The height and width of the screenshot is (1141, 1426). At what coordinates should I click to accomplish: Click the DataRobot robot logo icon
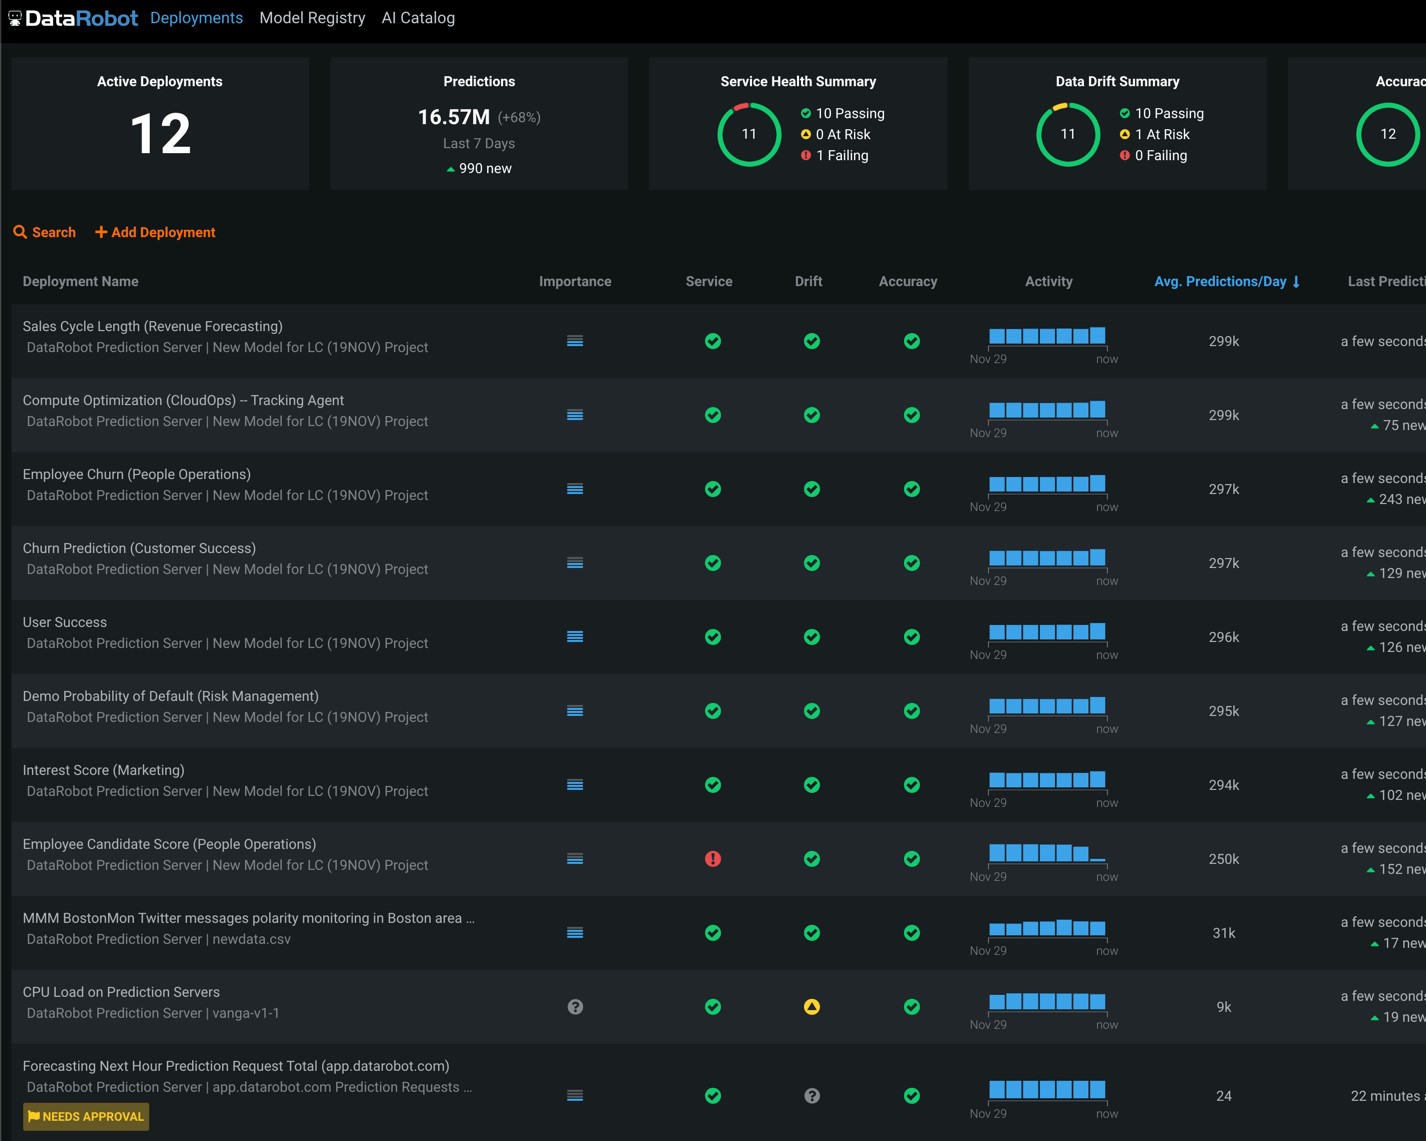pyautogui.click(x=14, y=17)
